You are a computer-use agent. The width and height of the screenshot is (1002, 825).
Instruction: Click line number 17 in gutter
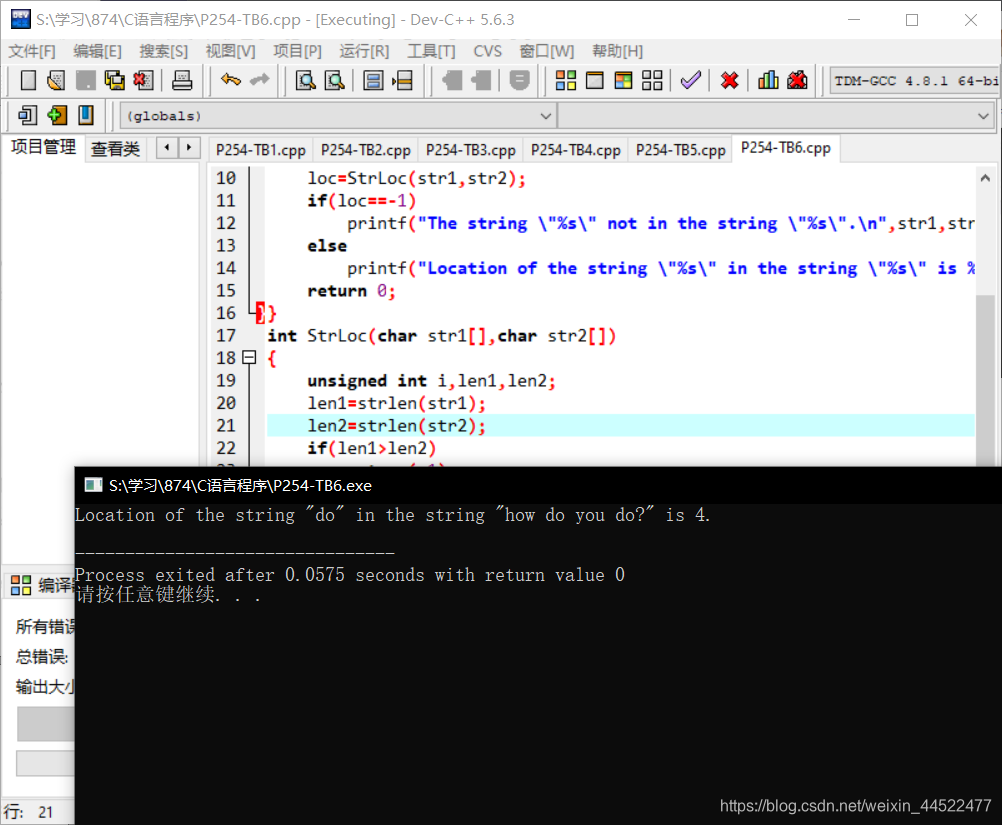coord(226,335)
